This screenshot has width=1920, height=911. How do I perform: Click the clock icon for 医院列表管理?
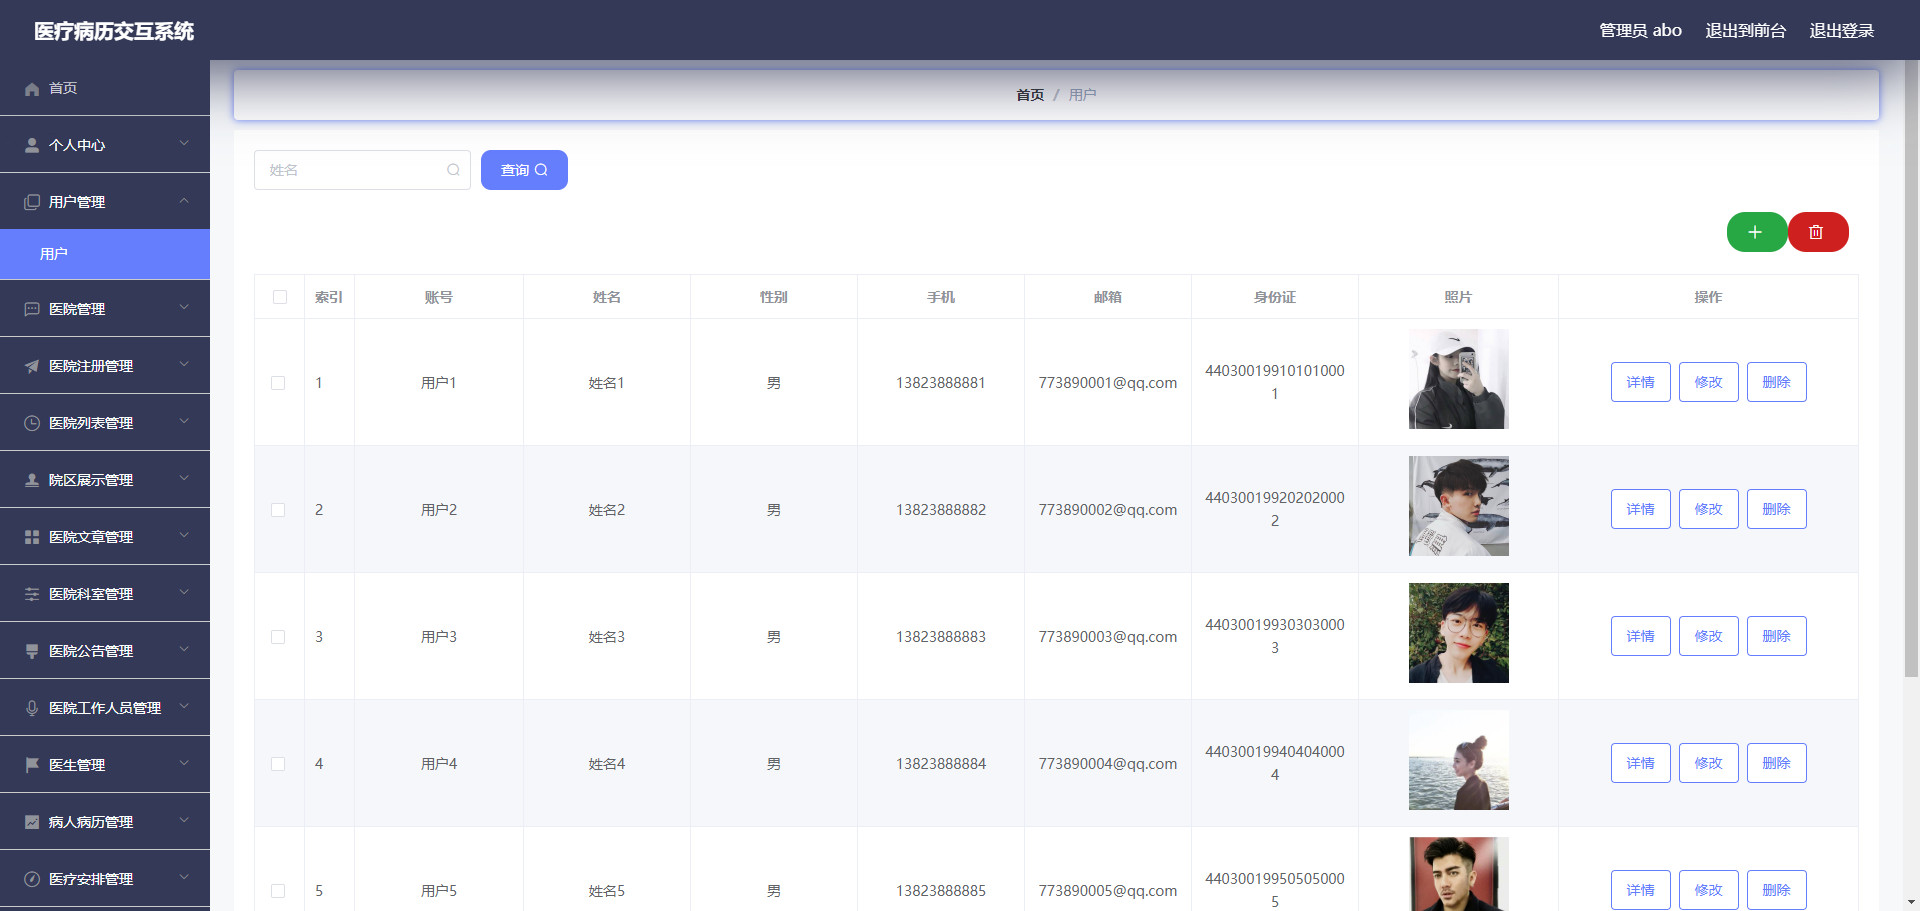(x=32, y=424)
